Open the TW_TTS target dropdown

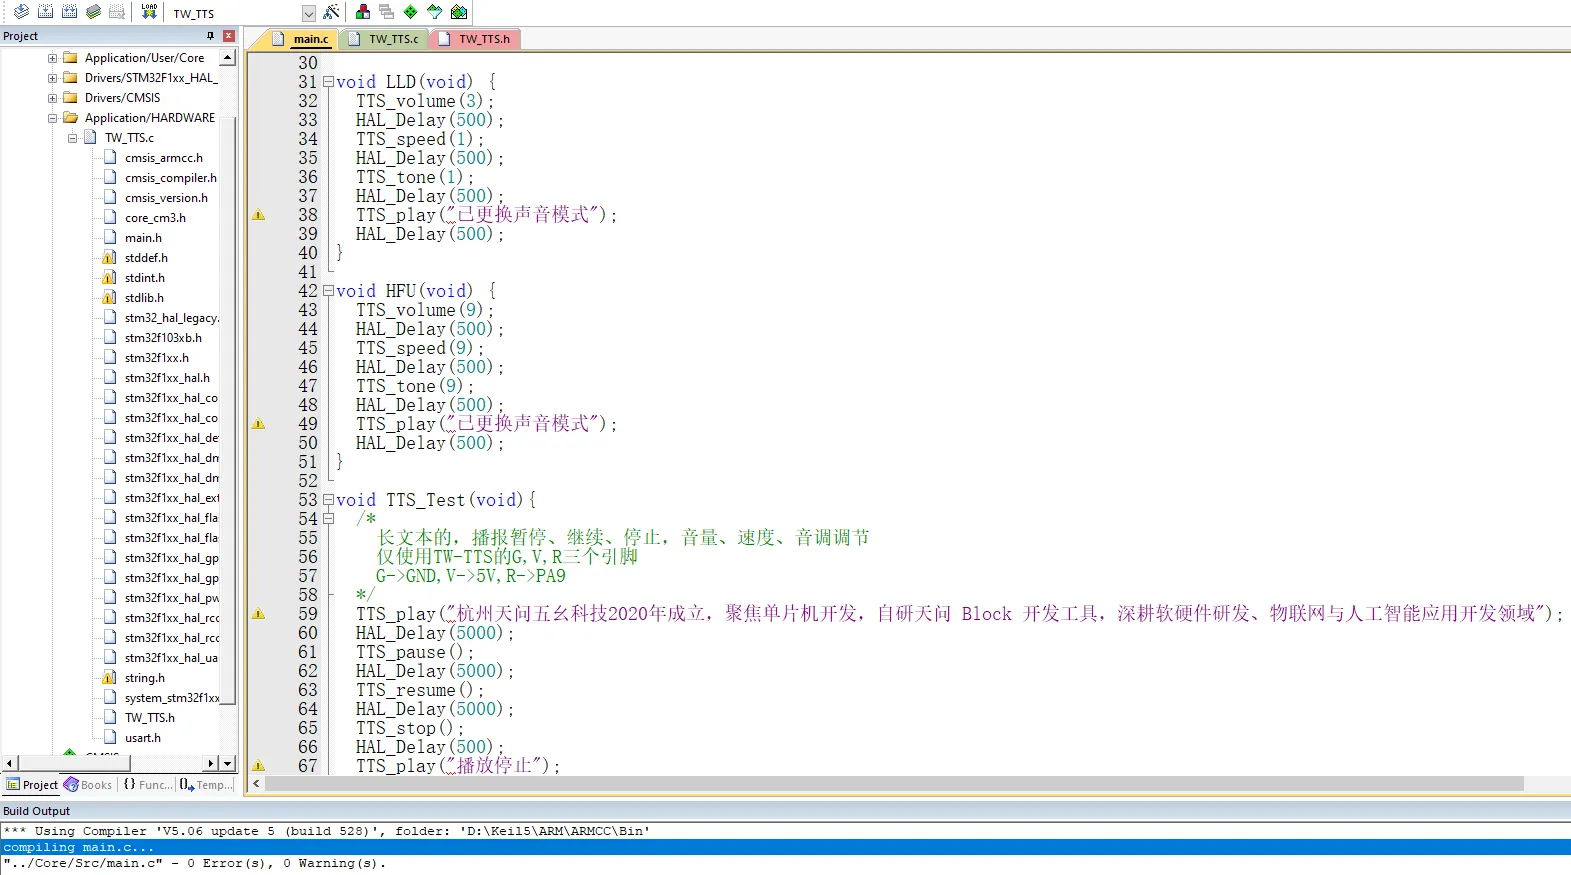tap(308, 13)
